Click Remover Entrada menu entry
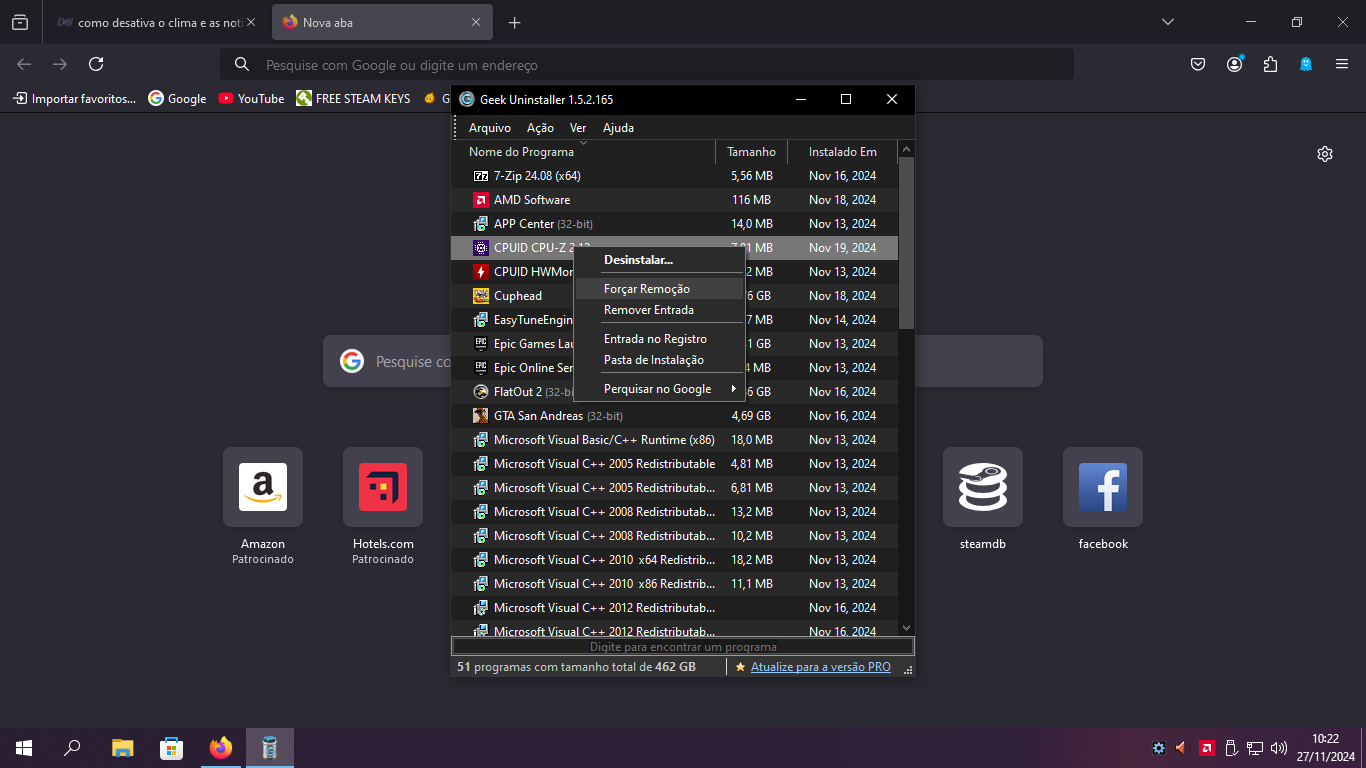The height and width of the screenshot is (768, 1366). pos(649,310)
